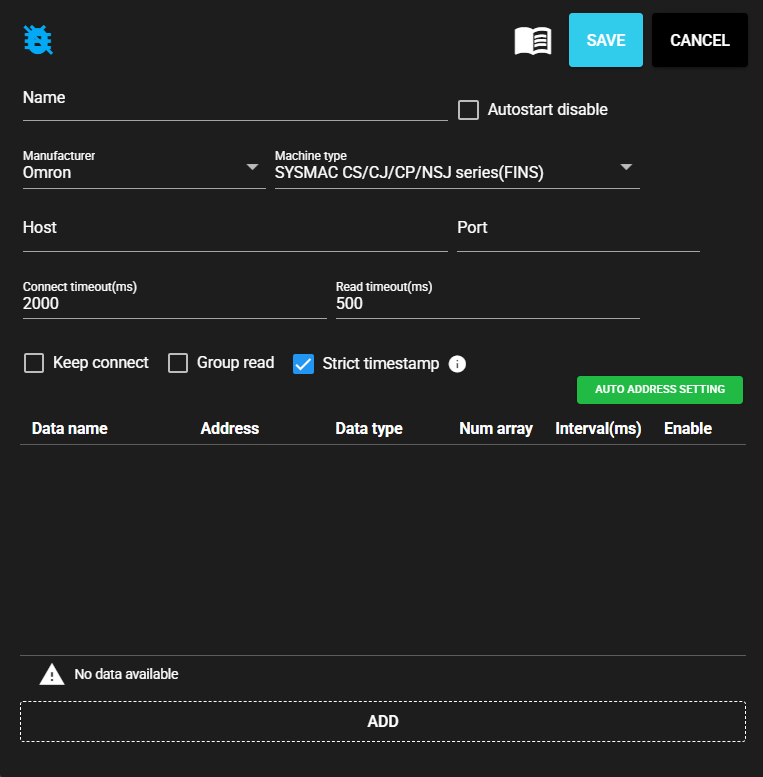Click the No data warning triangle icon
This screenshot has height=777, width=763.
51,674
